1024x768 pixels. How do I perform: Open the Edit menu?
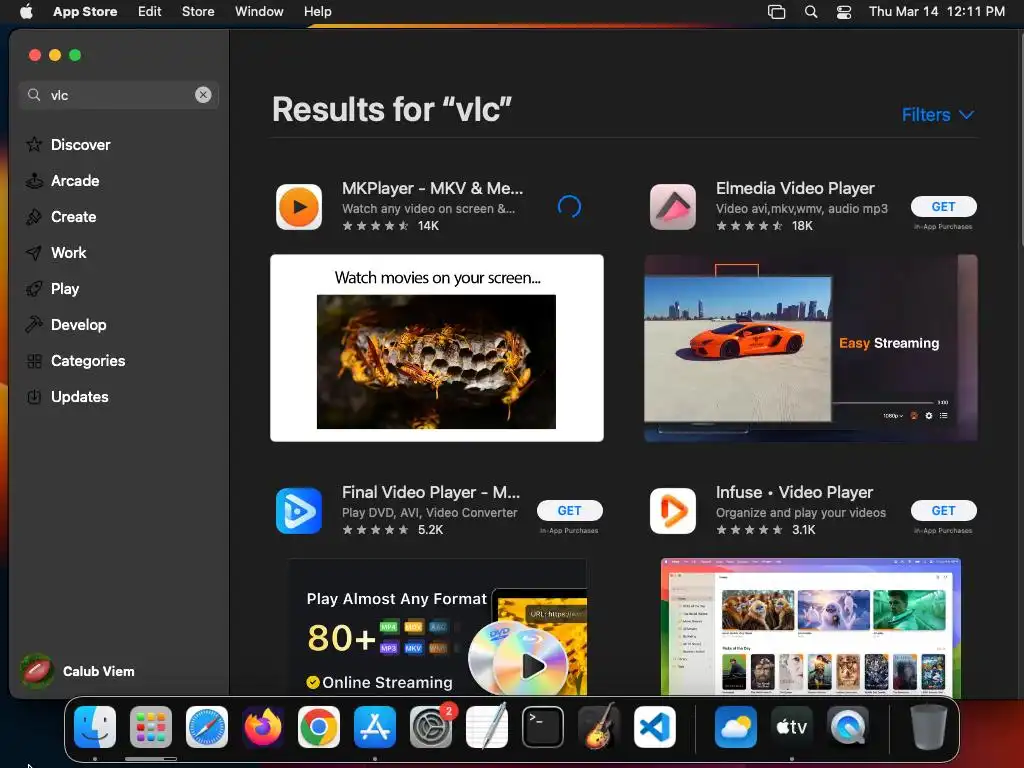tap(150, 11)
